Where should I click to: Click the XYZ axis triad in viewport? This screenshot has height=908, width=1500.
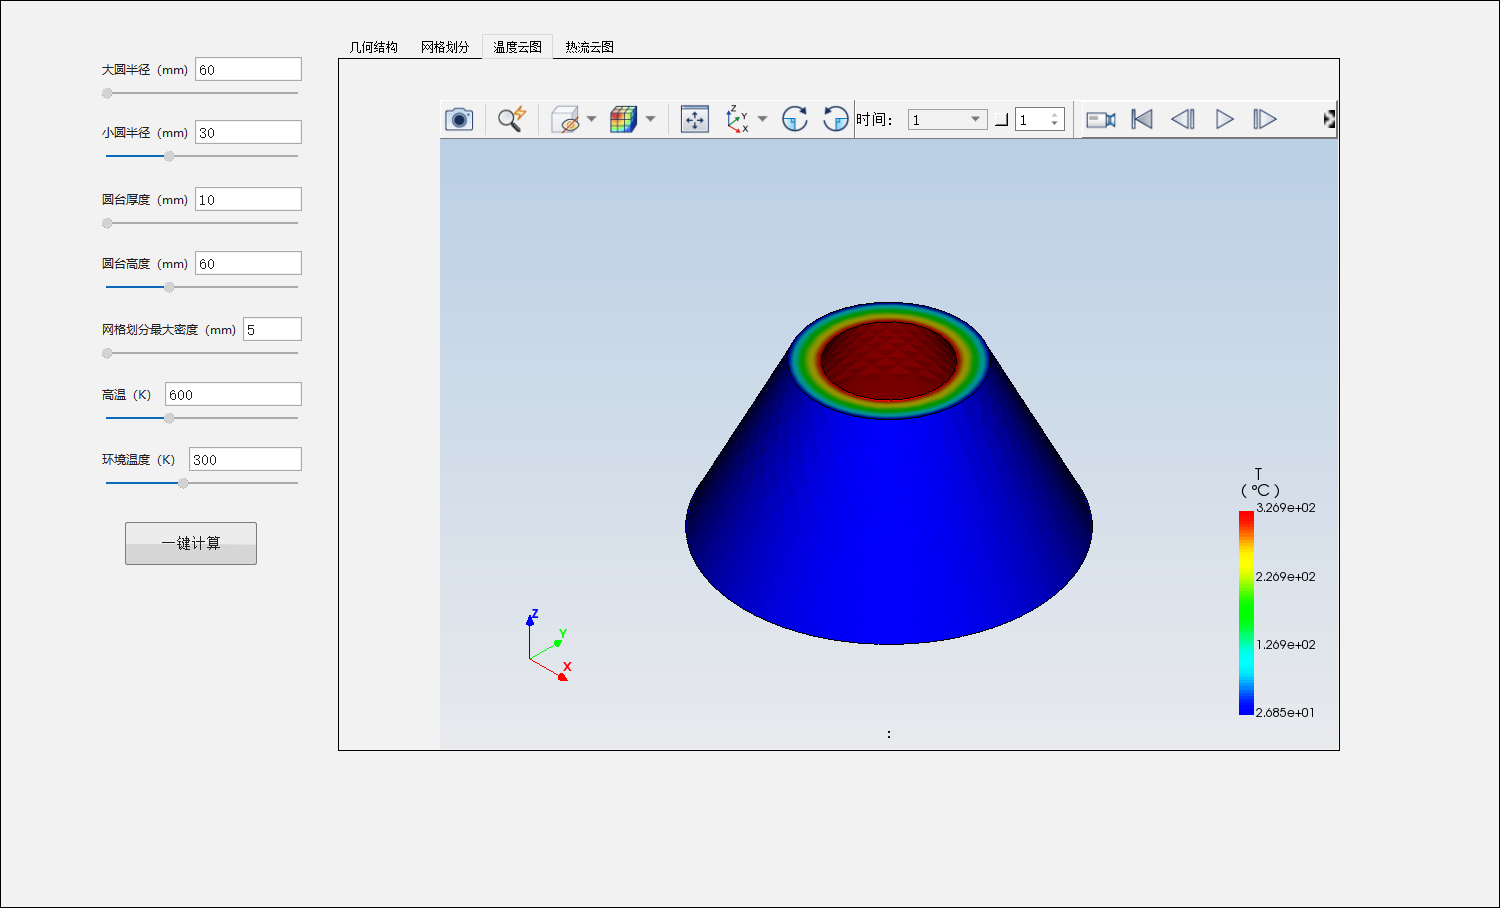pos(548,646)
